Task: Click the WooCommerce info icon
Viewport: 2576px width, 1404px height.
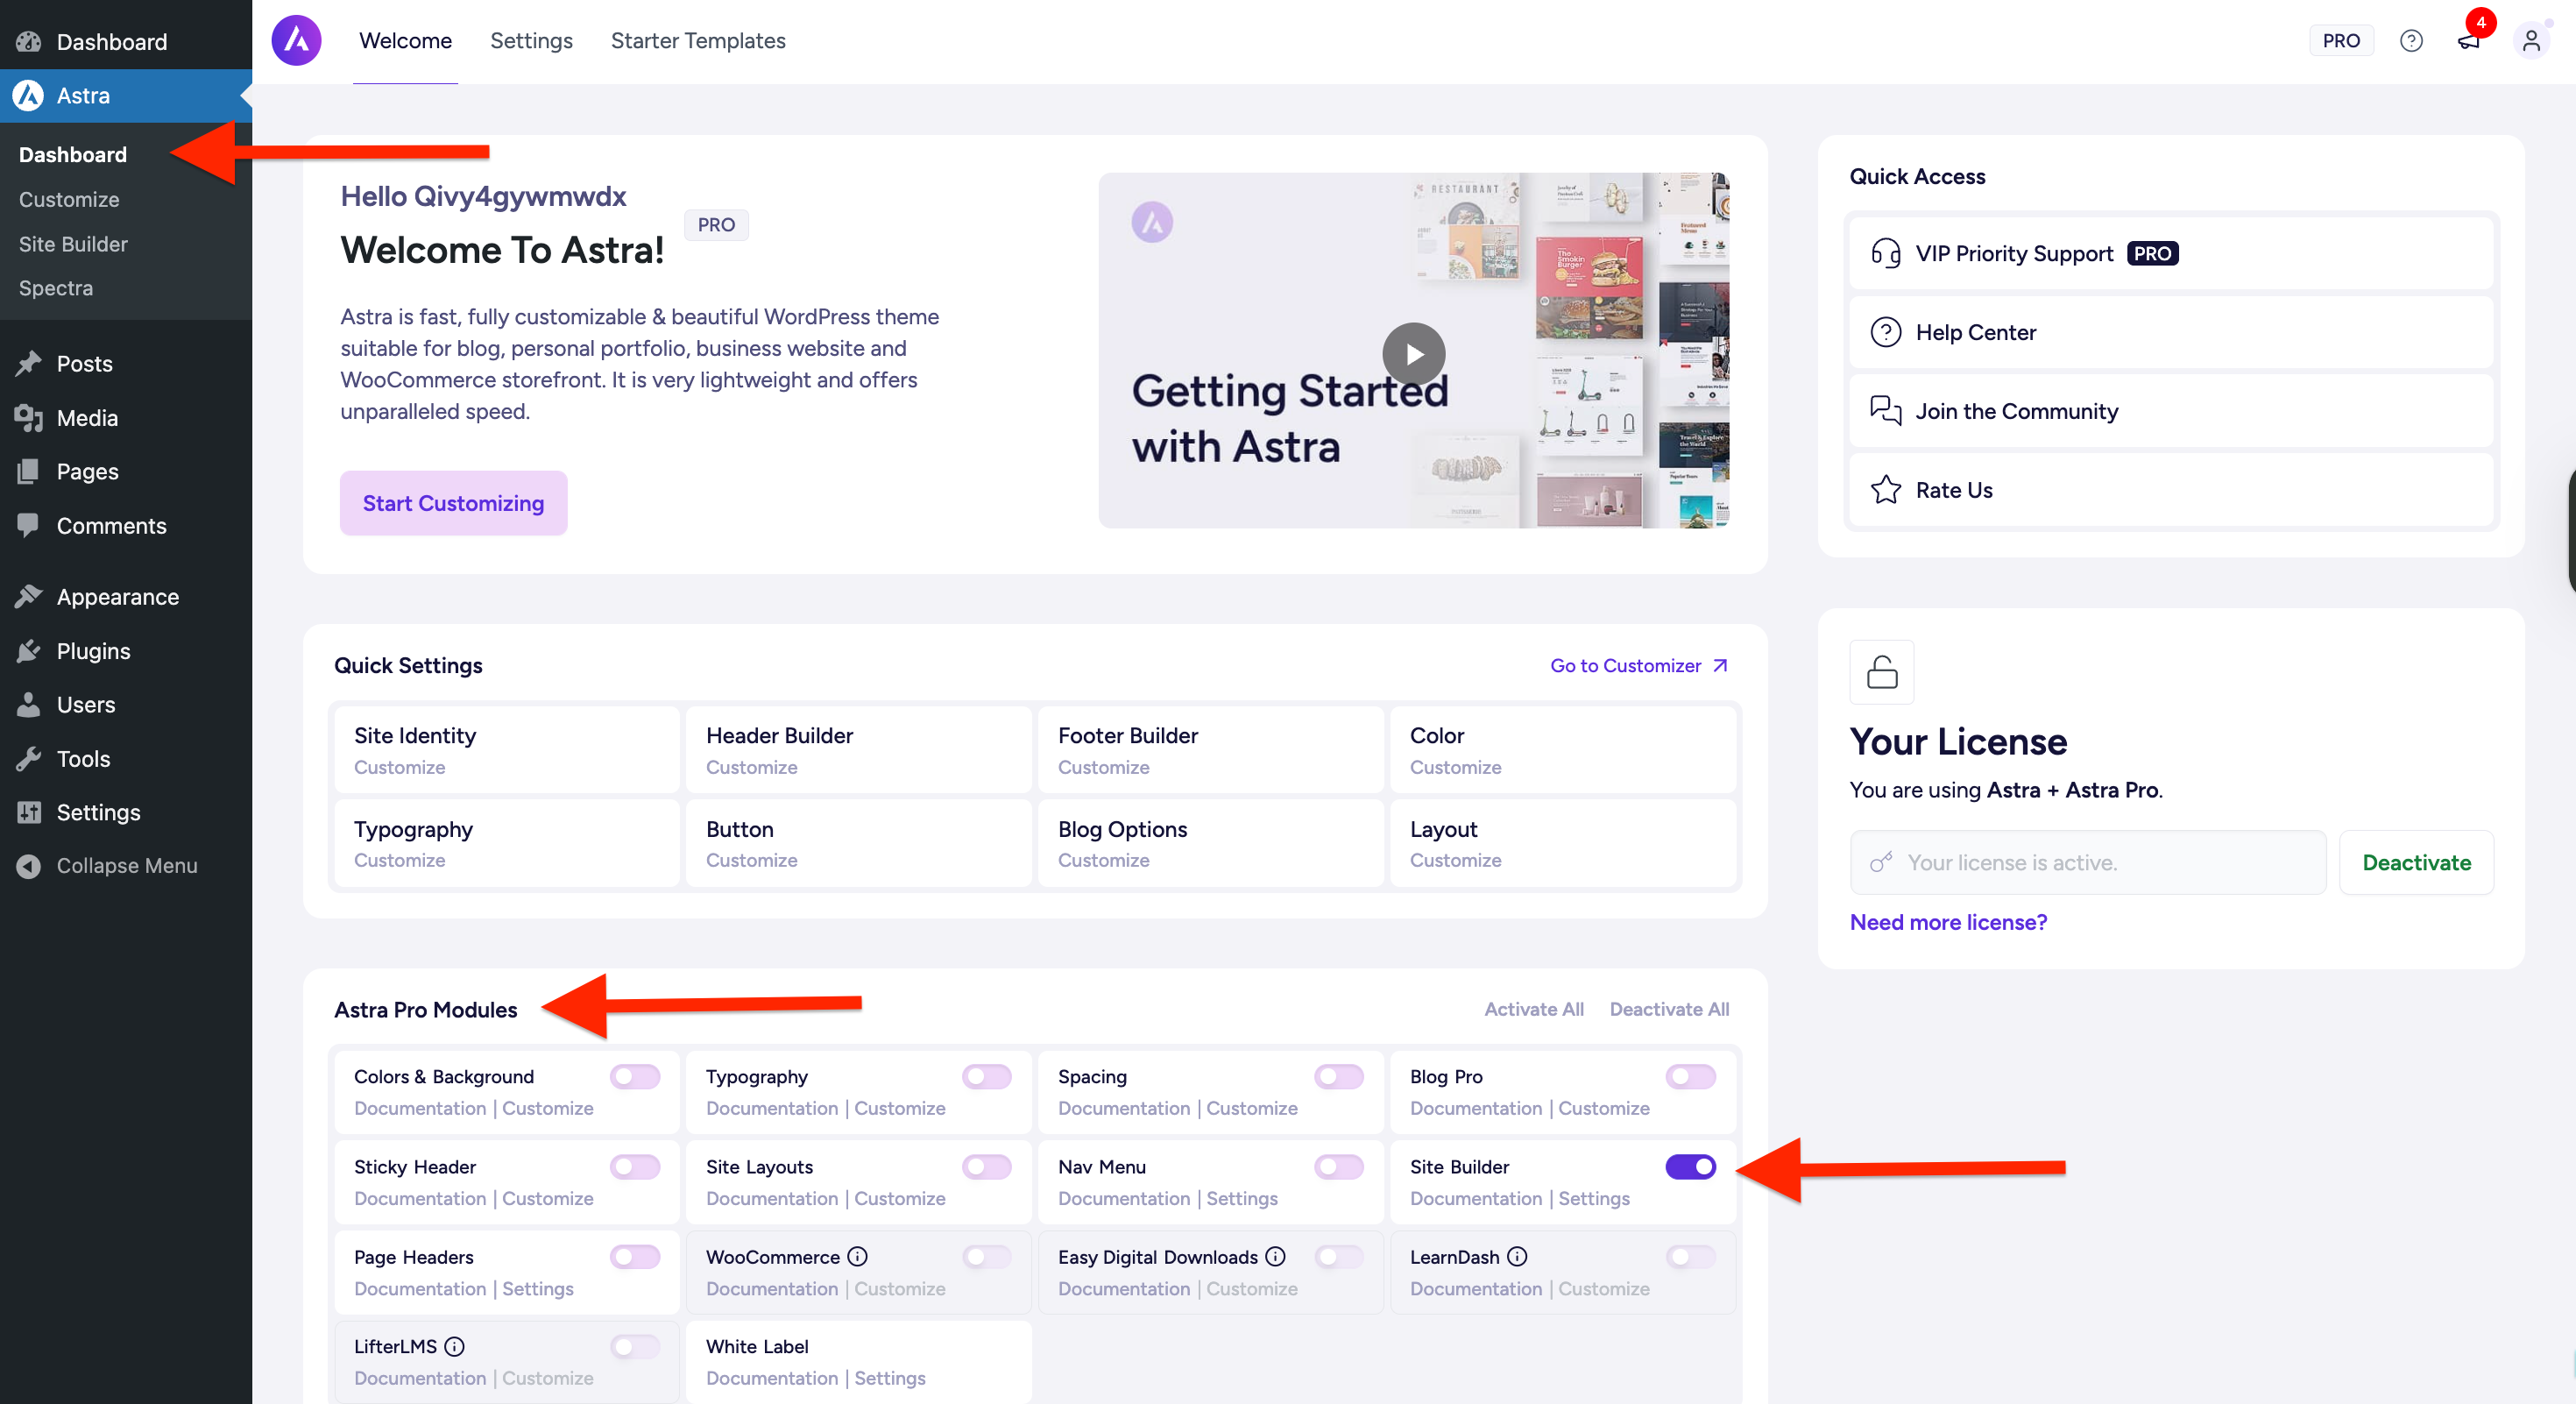Action: [x=857, y=1257]
